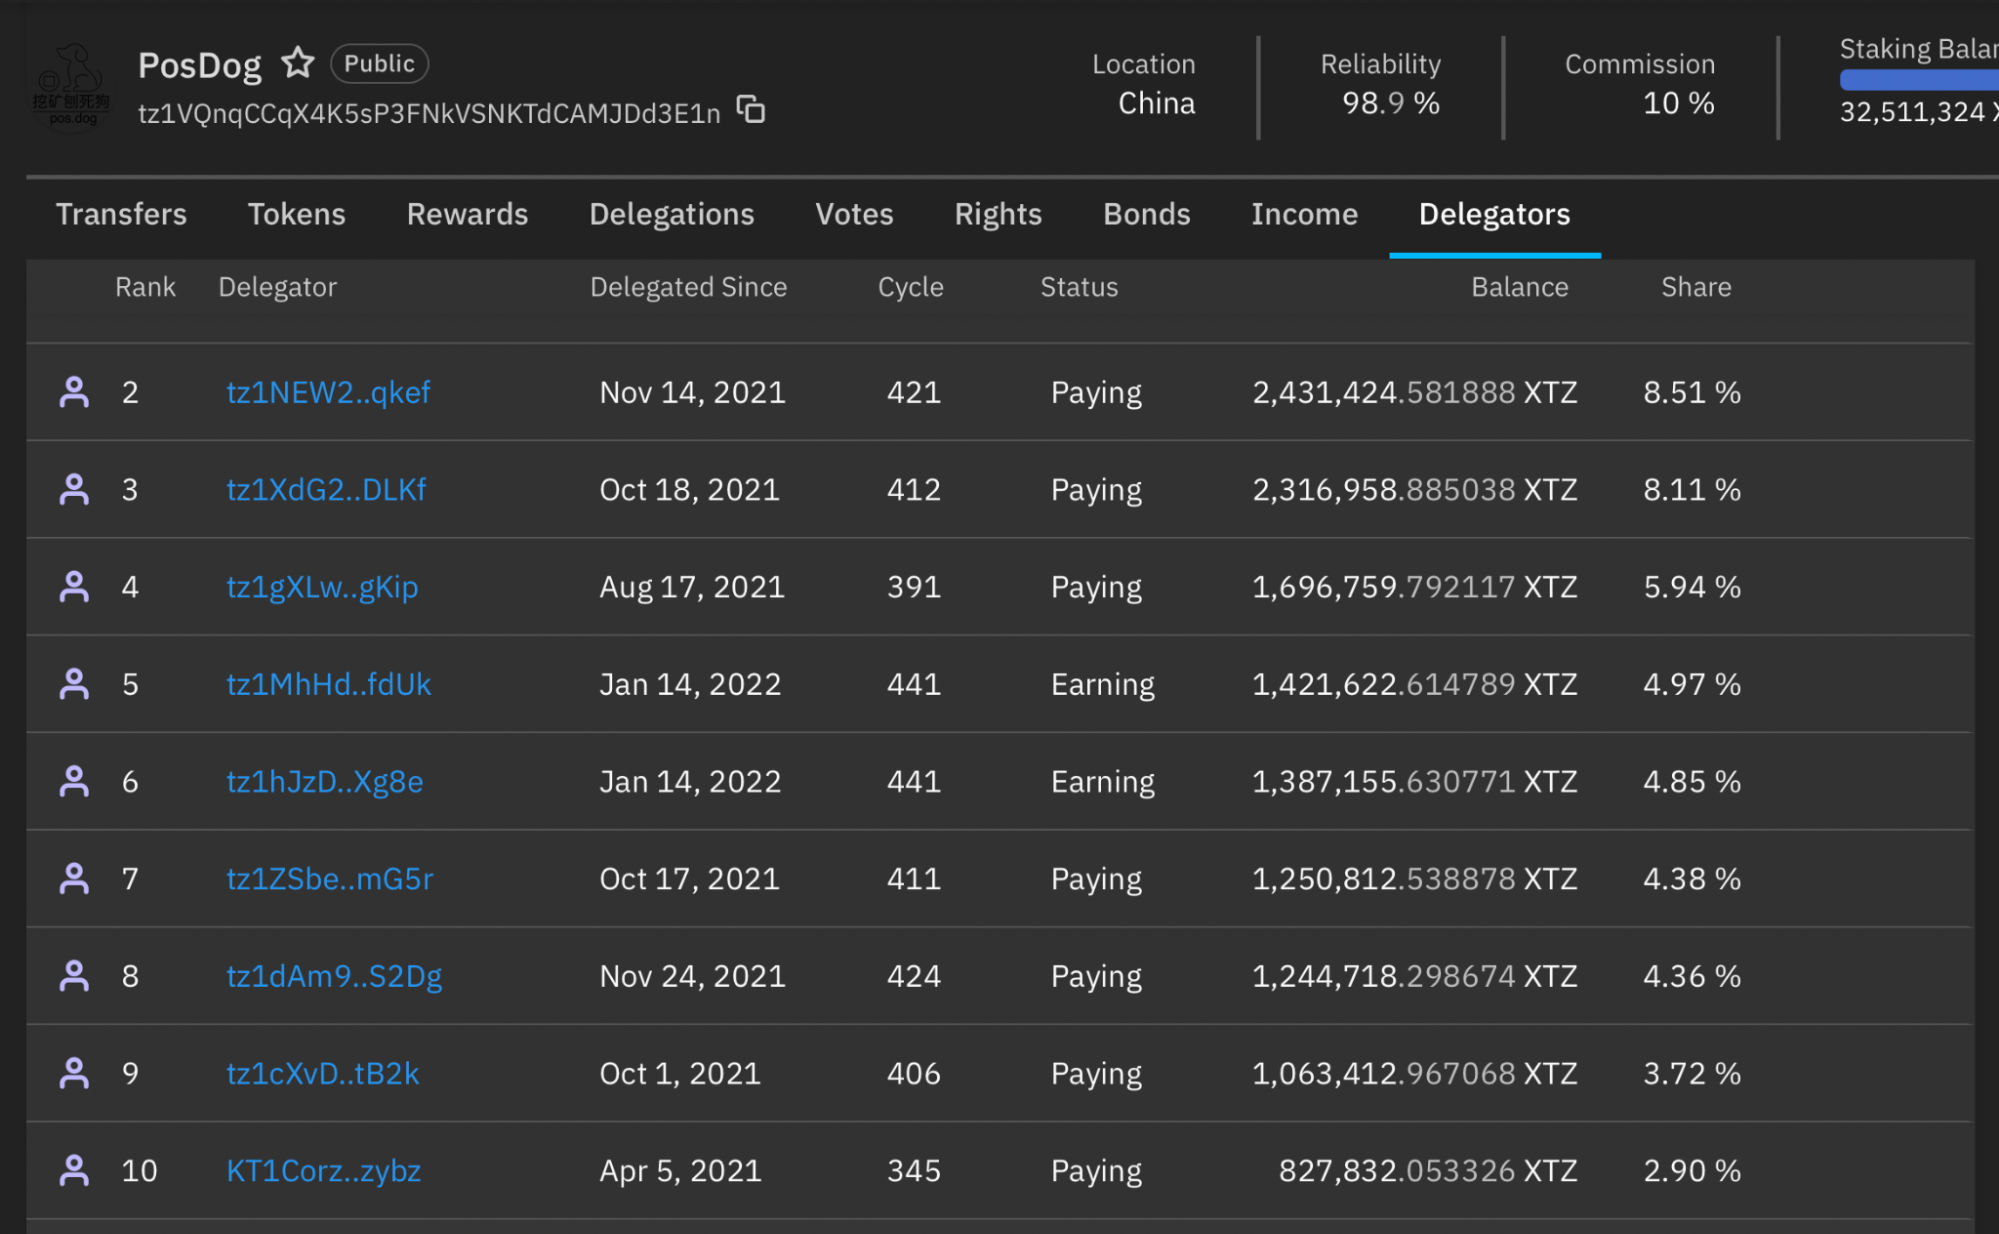Click user icon beside rank 10 delegator

tap(74, 1170)
